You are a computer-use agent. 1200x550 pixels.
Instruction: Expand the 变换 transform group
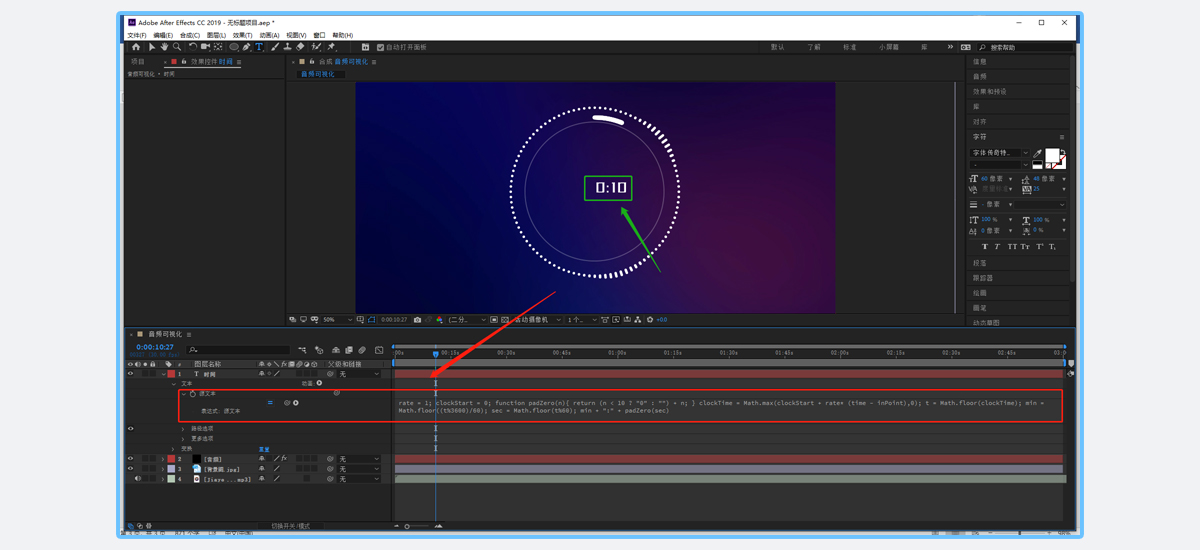click(173, 449)
